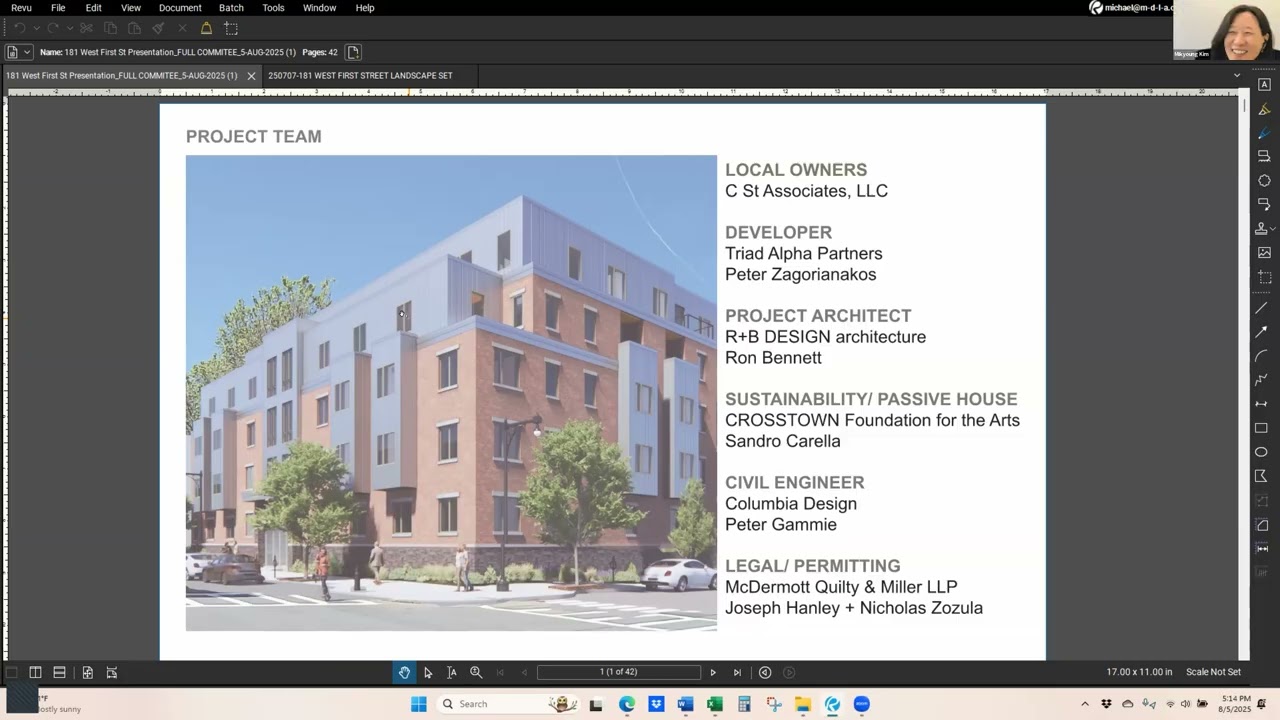Screen dimensions: 1280x720
Task: Select the Highlight tool in right toolbar
Action: [x=1264, y=109]
